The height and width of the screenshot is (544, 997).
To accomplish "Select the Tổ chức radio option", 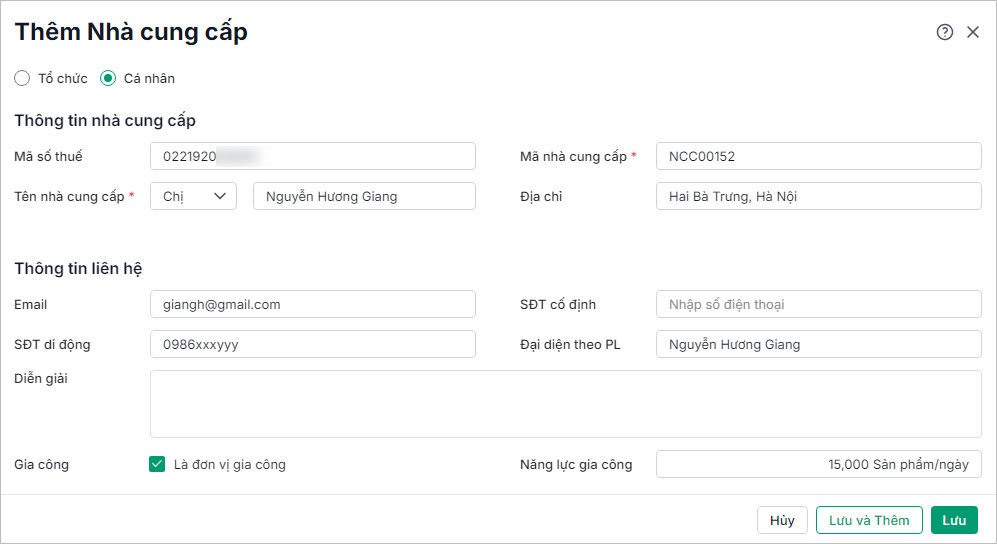I will [22, 78].
